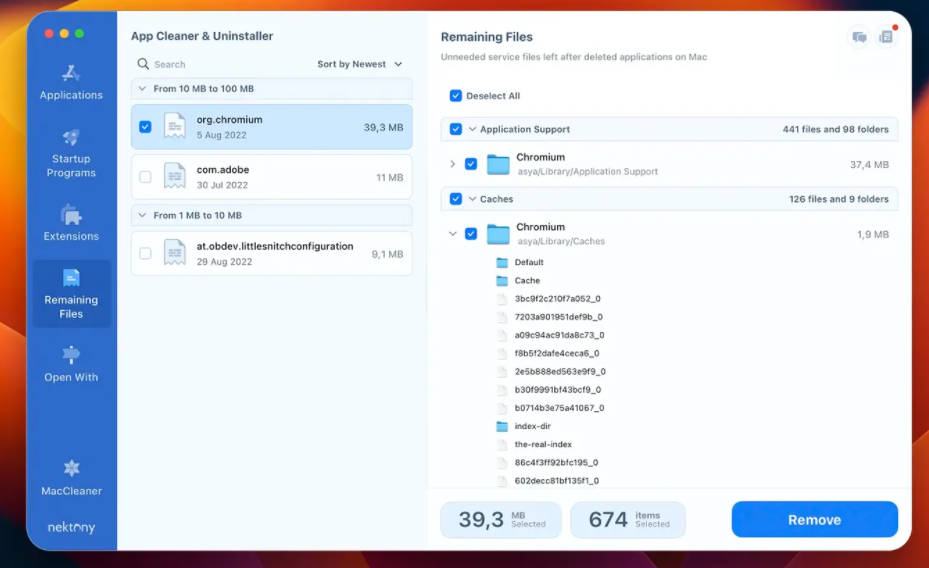Select file b30f9991bf43bcf9_0

[x=558, y=390]
